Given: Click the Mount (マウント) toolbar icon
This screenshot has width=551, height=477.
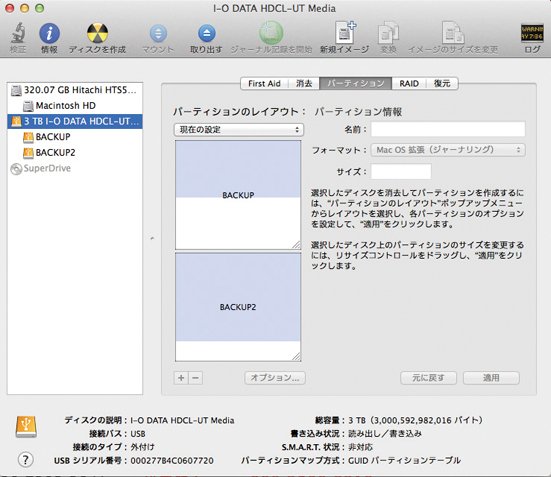Looking at the screenshot, I should pyautogui.click(x=158, y=33).
